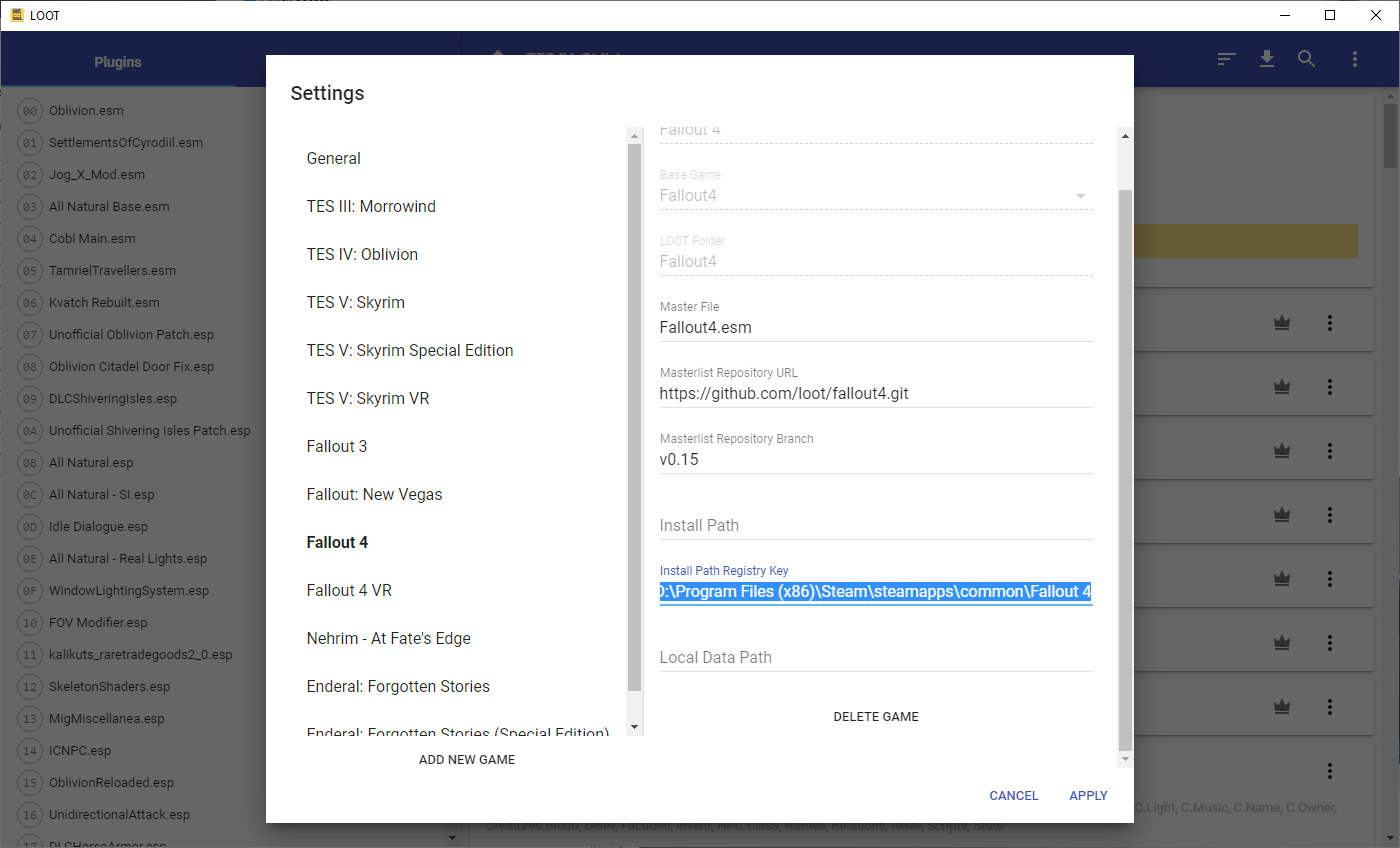Click the plugin sidebar scroll-down arrow
1400x848 pixels.
coord(451,838)
